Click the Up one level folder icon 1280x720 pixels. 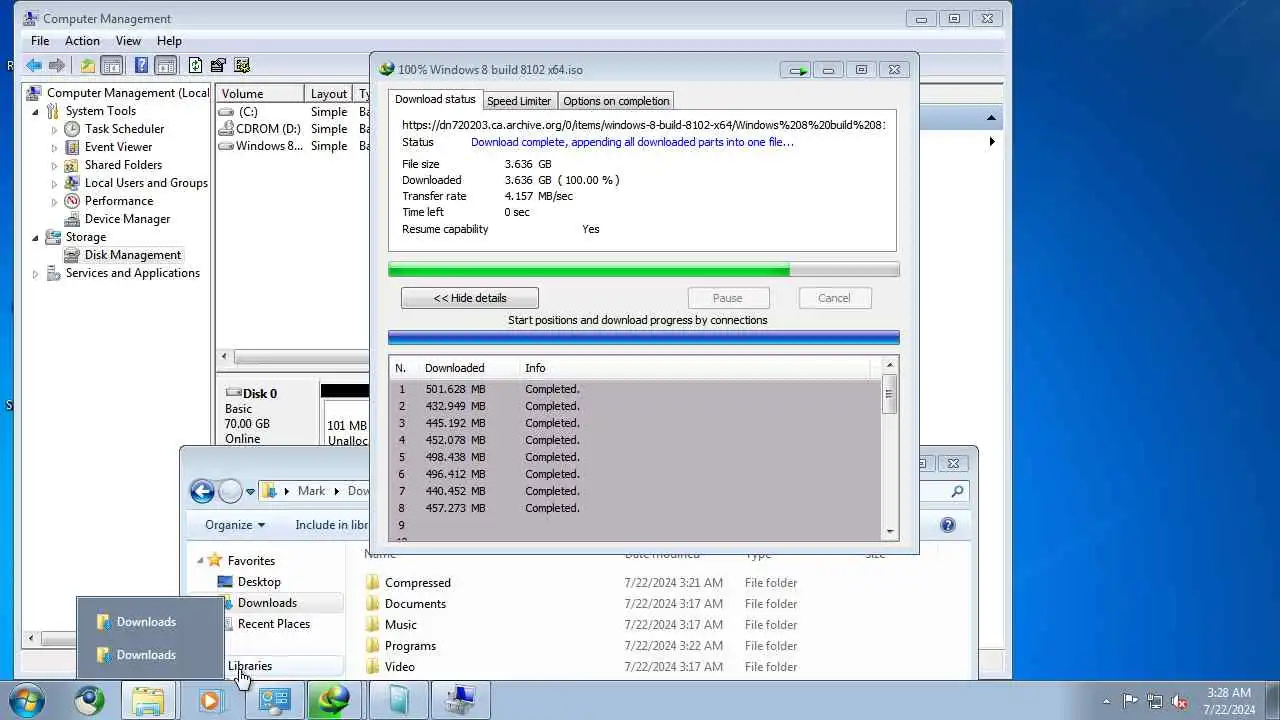88,65
